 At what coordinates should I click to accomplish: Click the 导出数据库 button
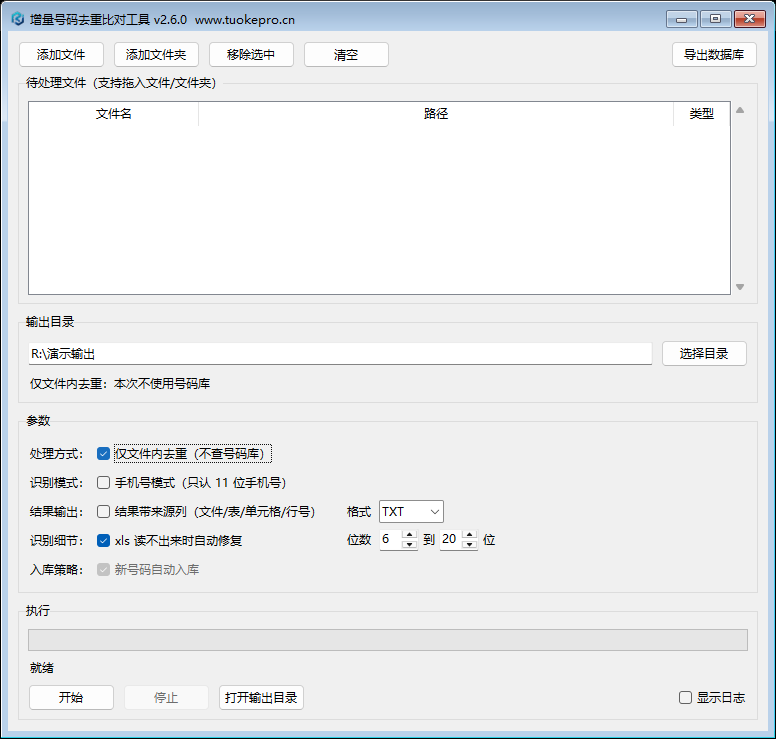pos(714,54)
